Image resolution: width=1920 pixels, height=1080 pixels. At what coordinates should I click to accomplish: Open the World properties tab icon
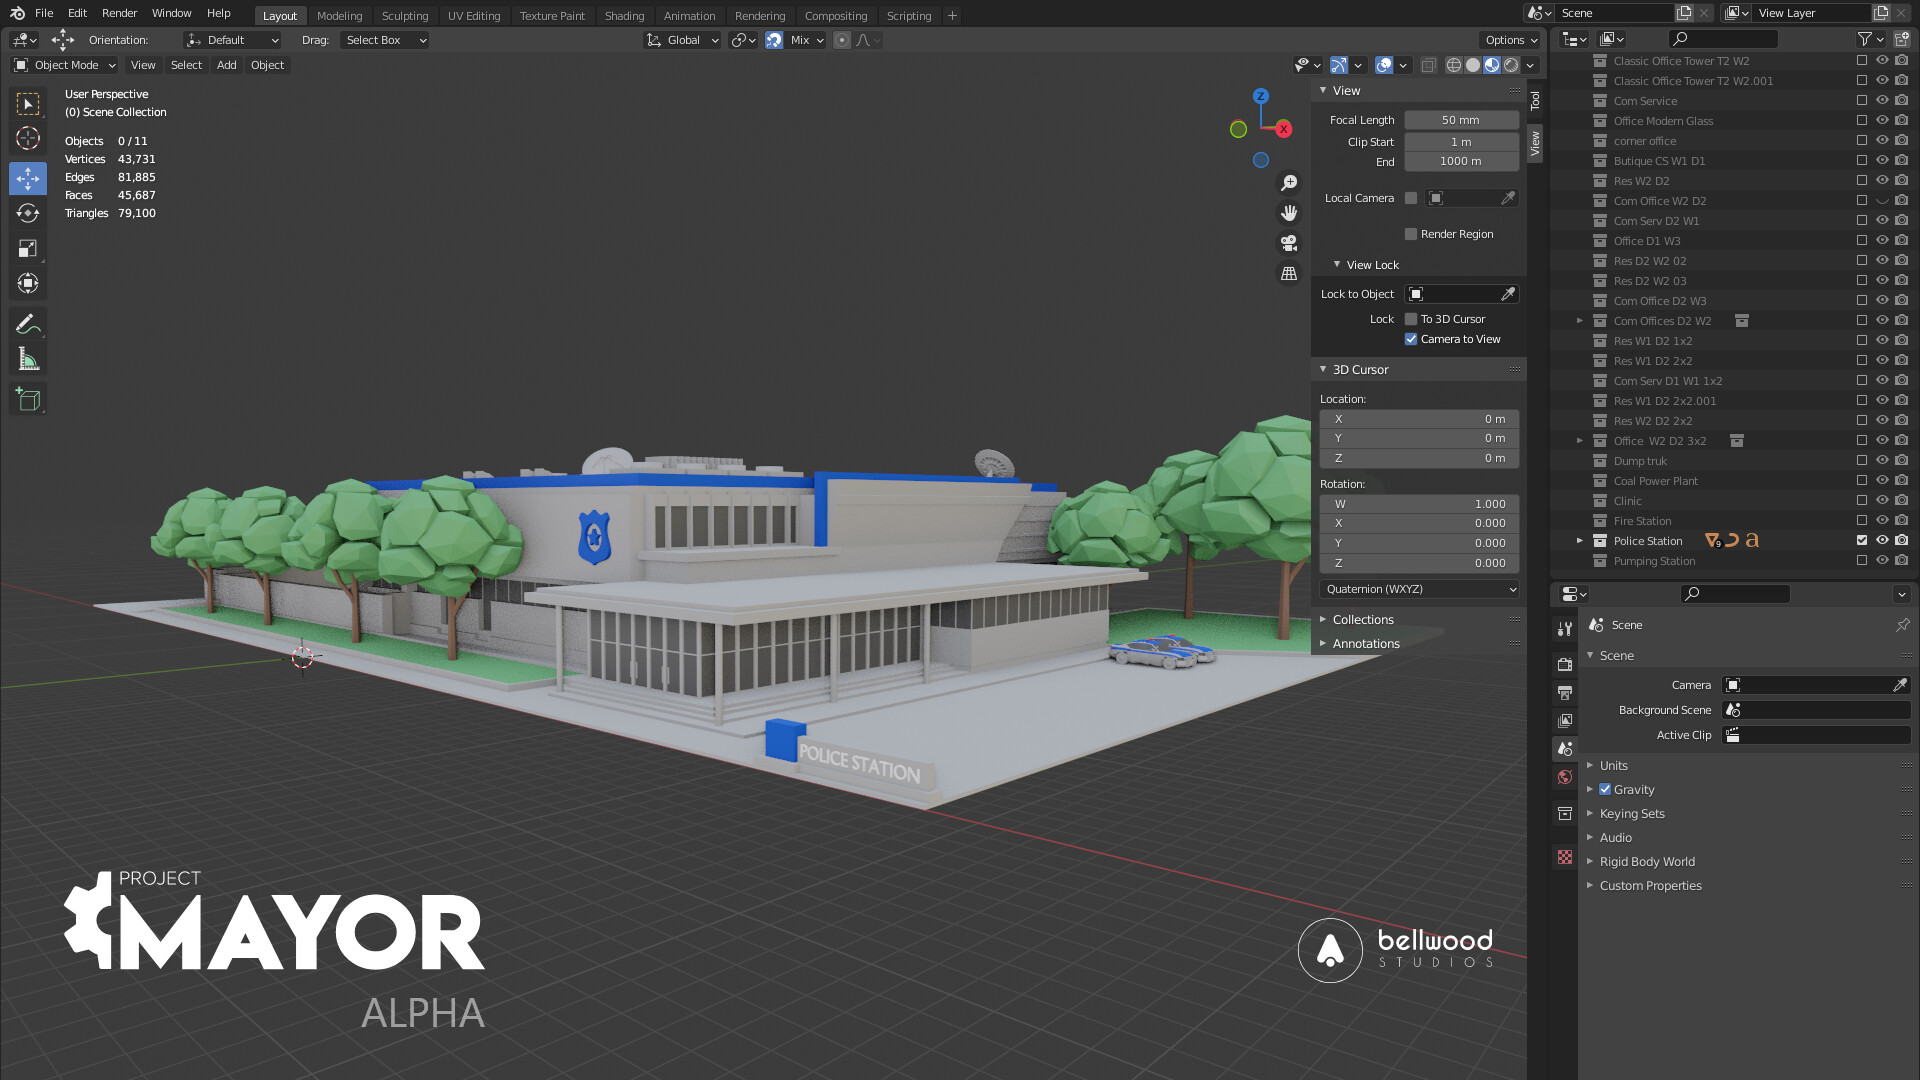[x=1565, y=777]
